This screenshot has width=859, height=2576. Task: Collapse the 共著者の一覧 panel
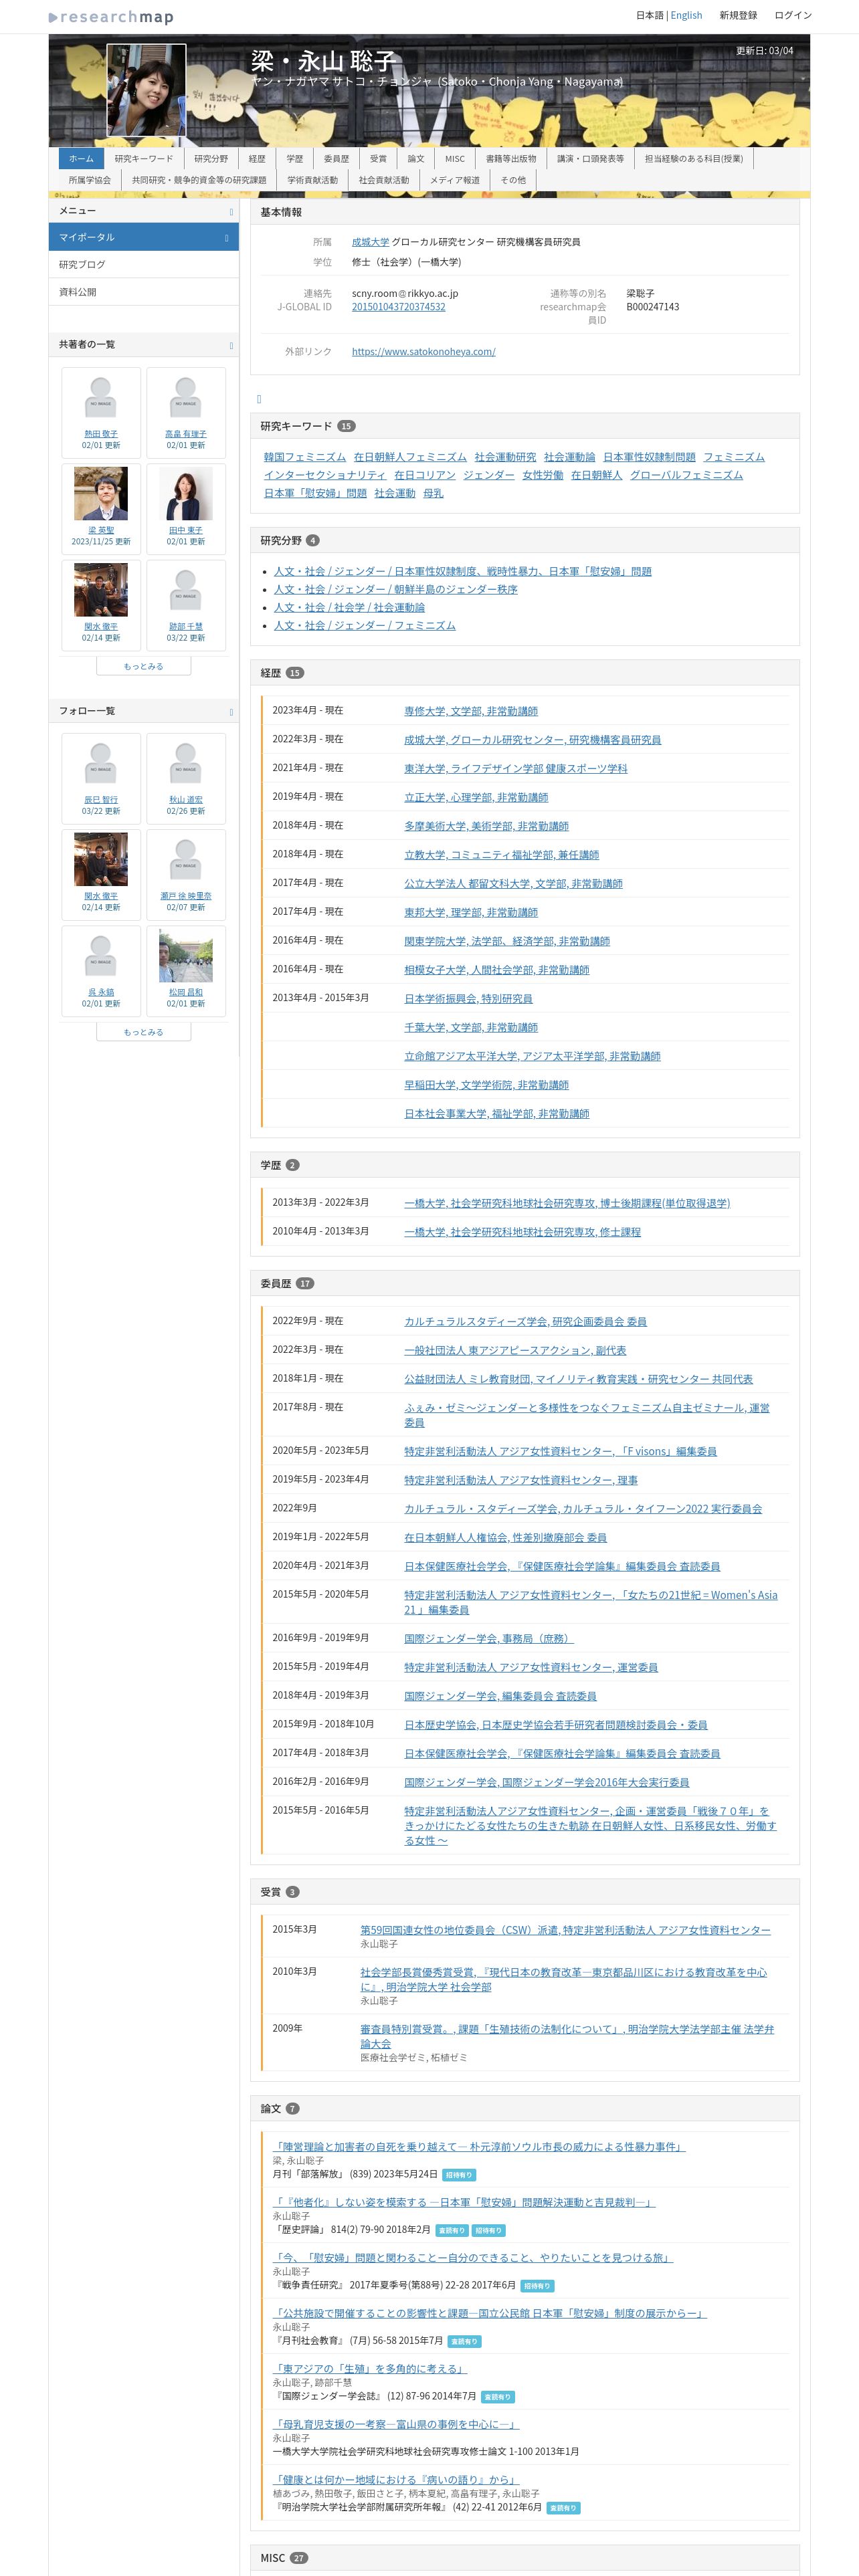click(231, 345)
